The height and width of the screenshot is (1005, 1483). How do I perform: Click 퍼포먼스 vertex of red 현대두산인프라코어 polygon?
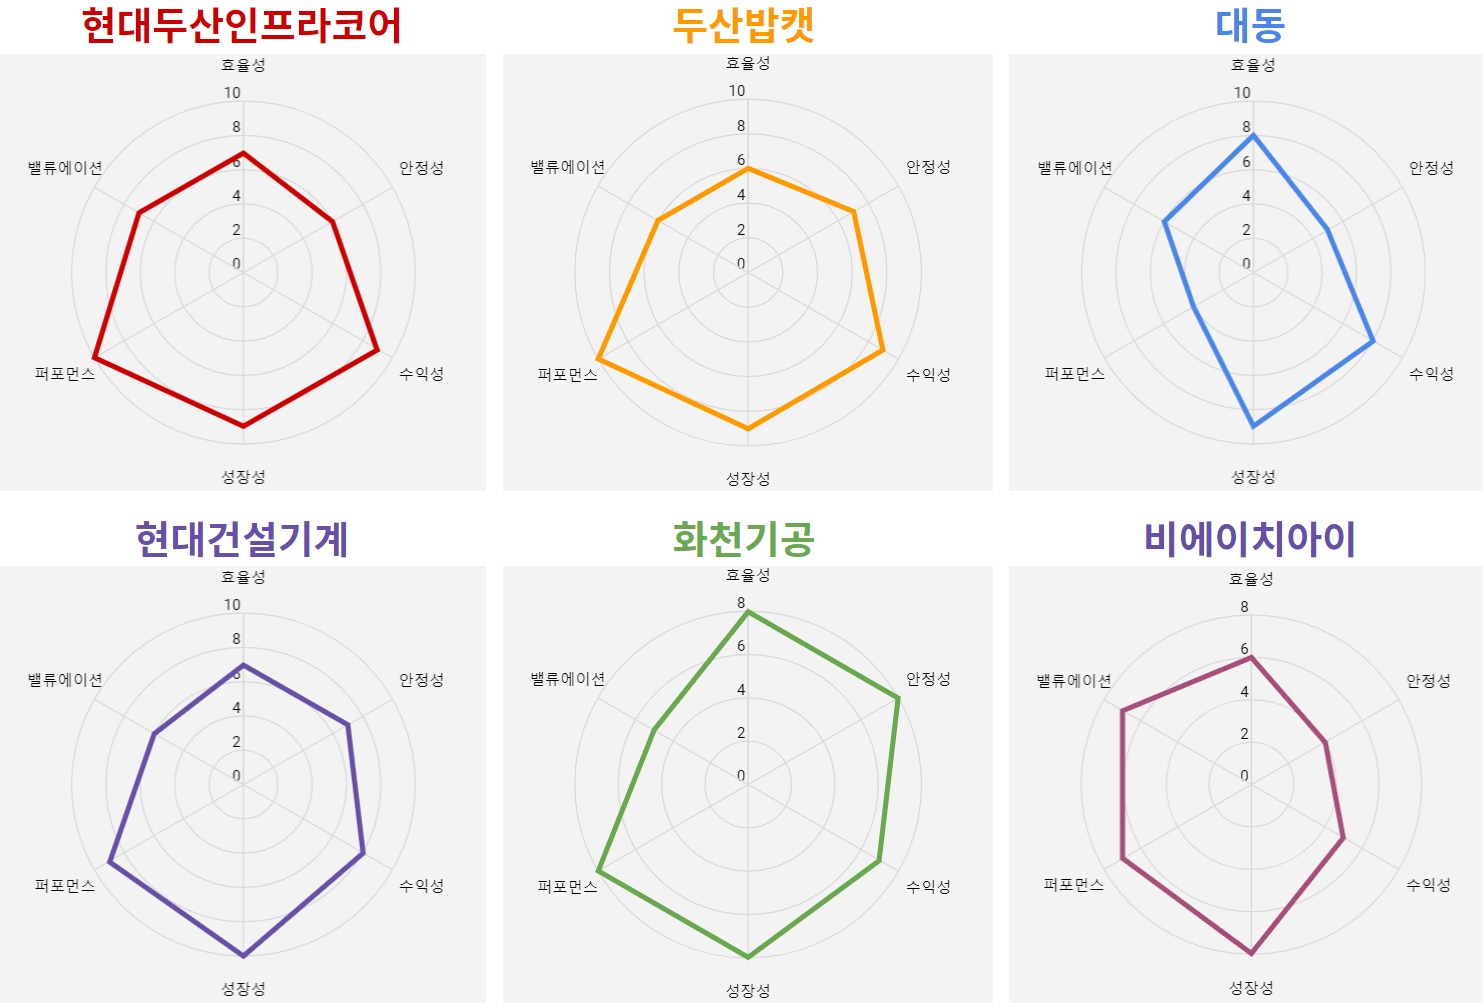pos(94,357)
